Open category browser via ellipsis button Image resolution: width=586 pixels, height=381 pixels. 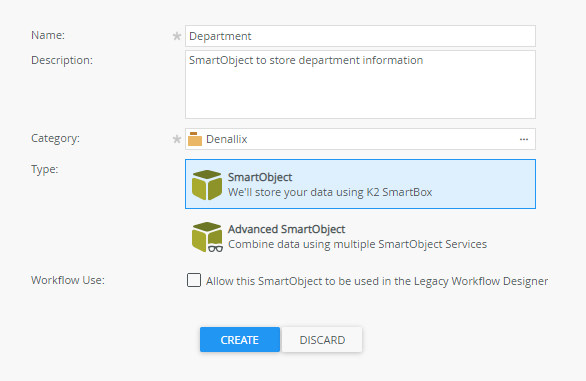(x=524, y=139)
